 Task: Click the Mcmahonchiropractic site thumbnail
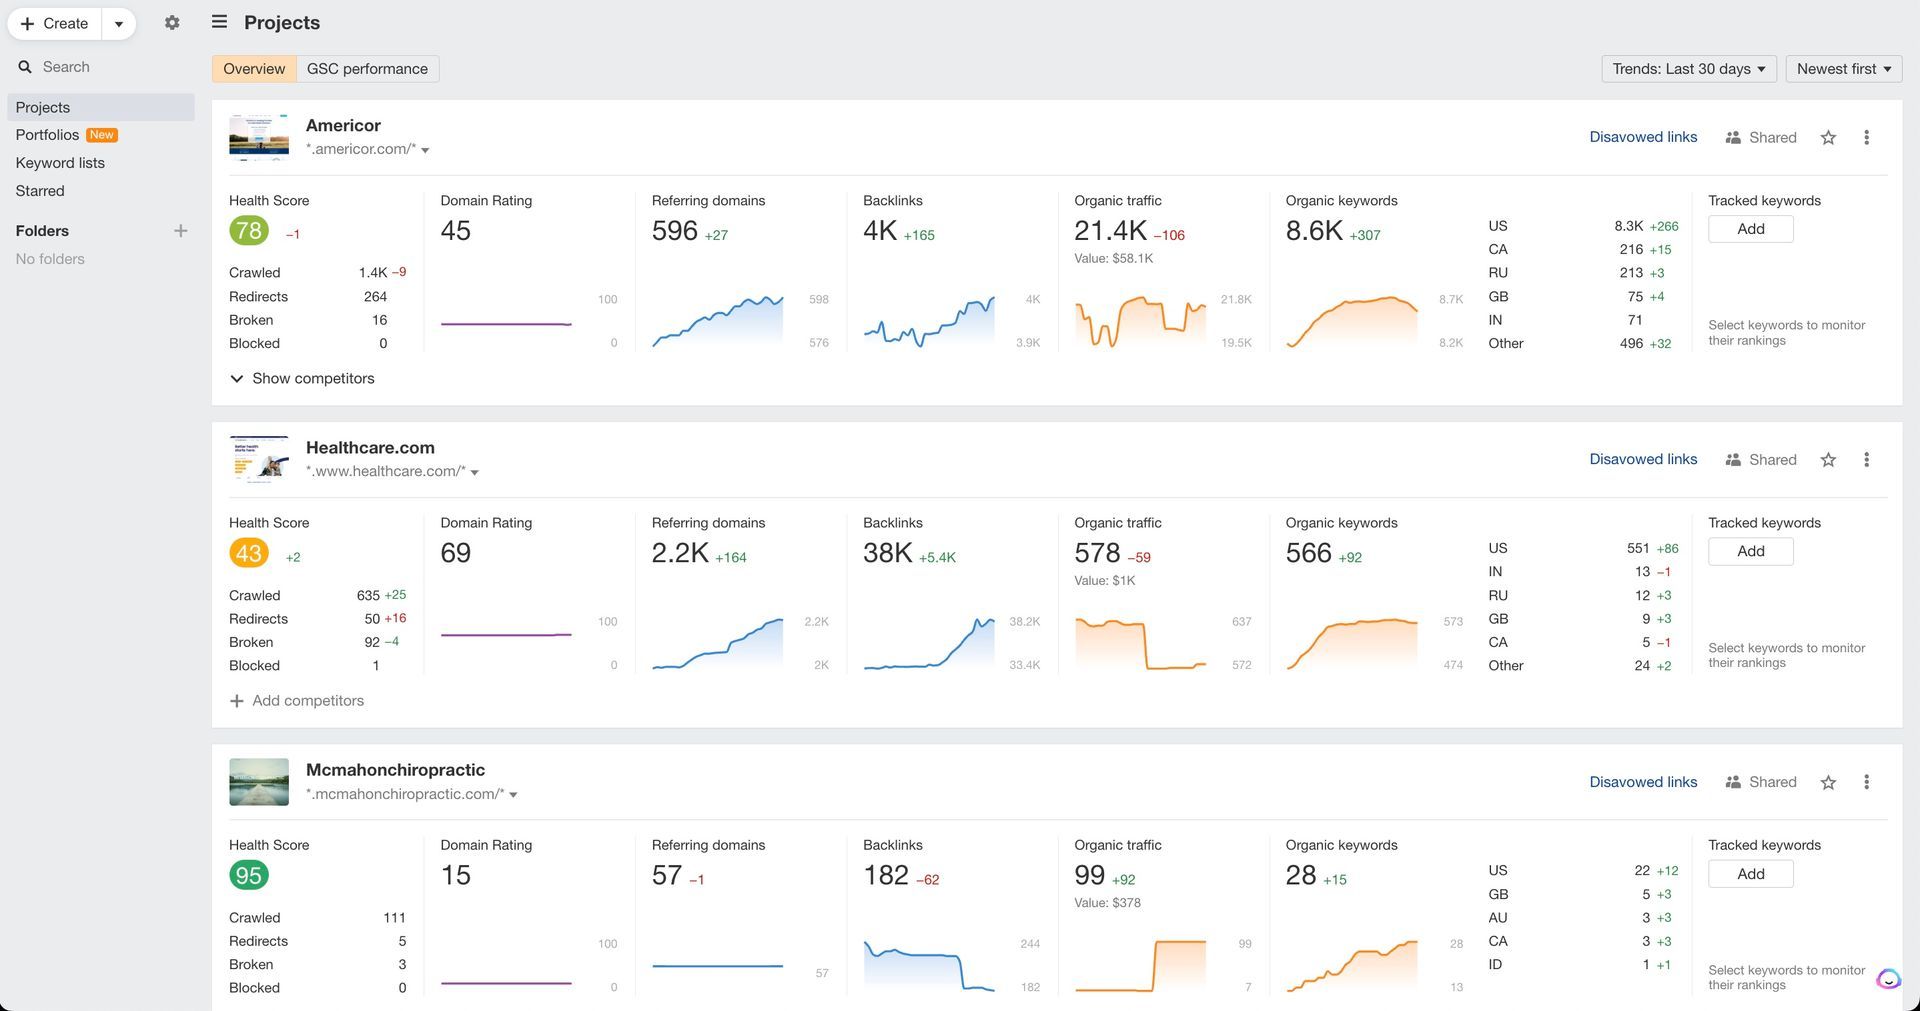pyautogui.click(x=259, y=782)
